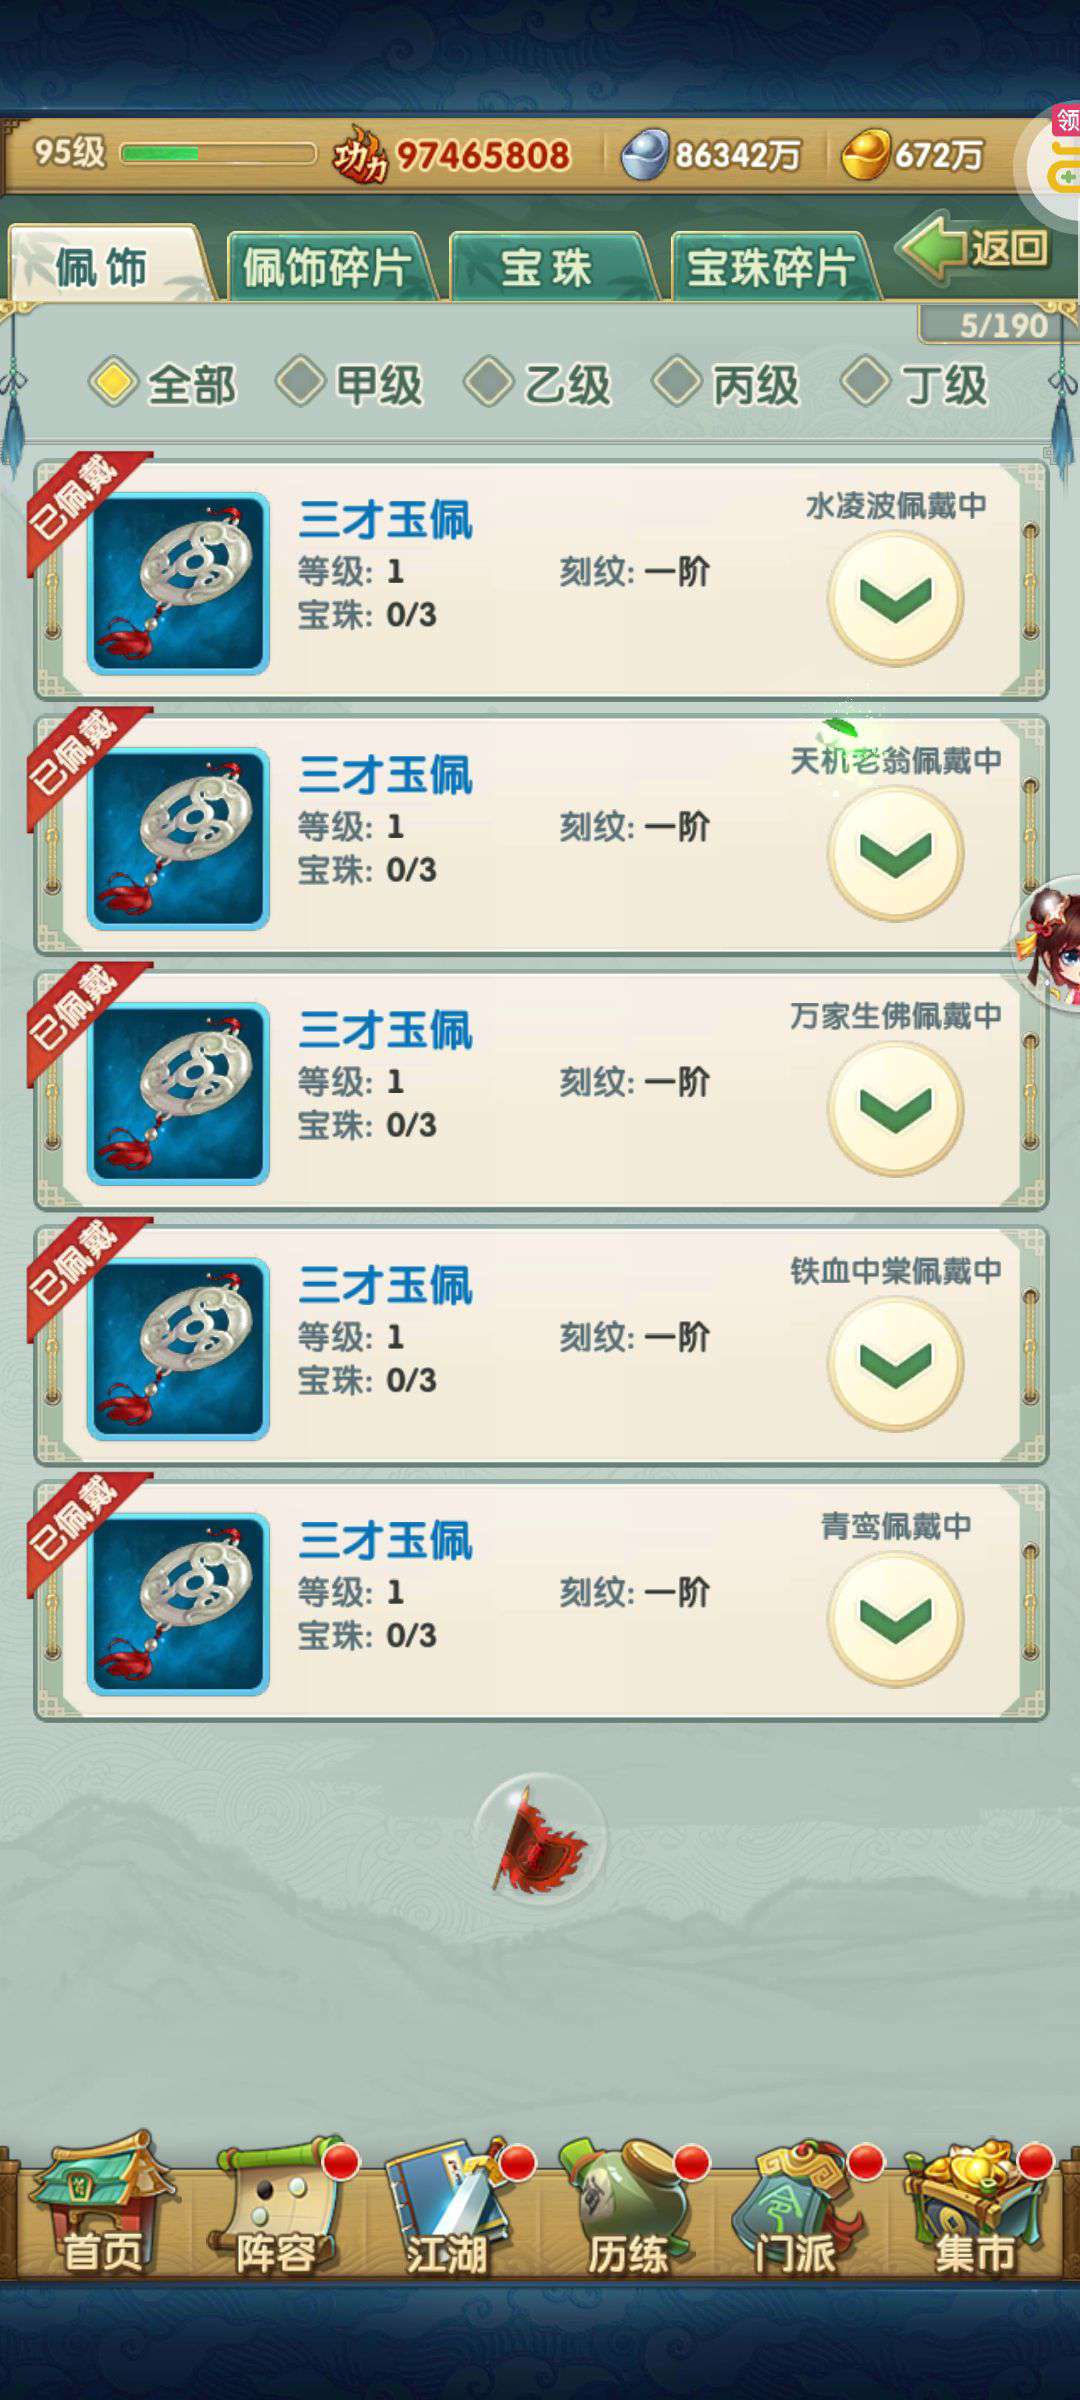Screen dimensions: 1080x2400
Task: Switch to the 佩饰碎片 tab
Action: click(328, 266)
